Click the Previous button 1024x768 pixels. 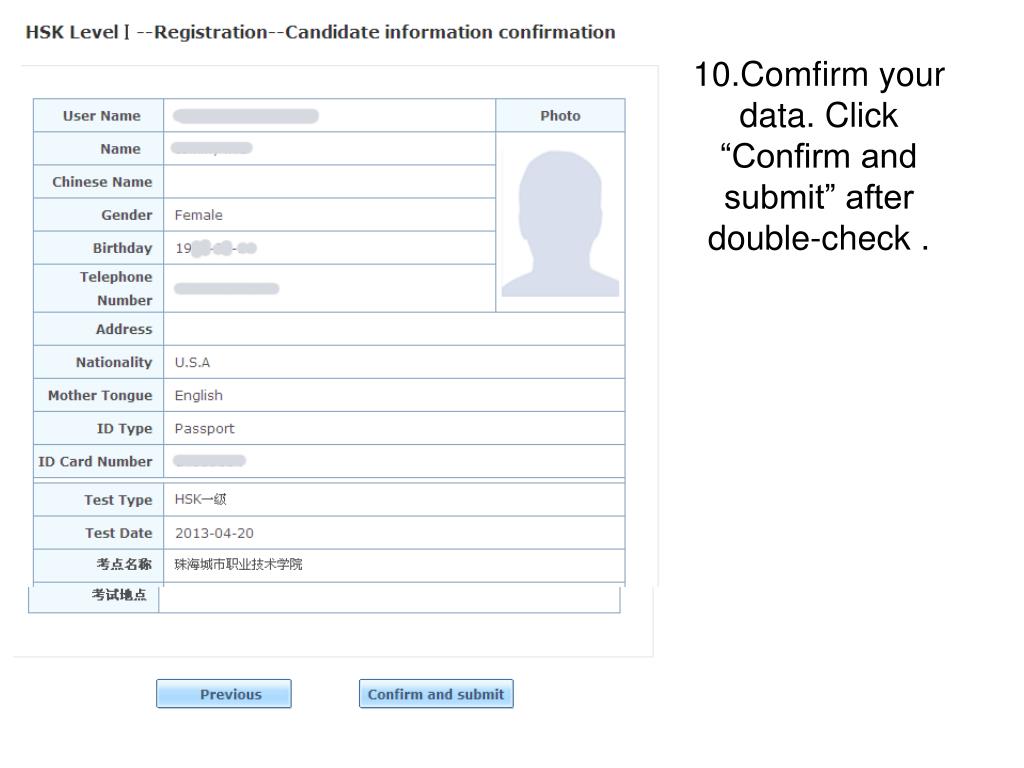pyautogui.click(x=223, y=694)
